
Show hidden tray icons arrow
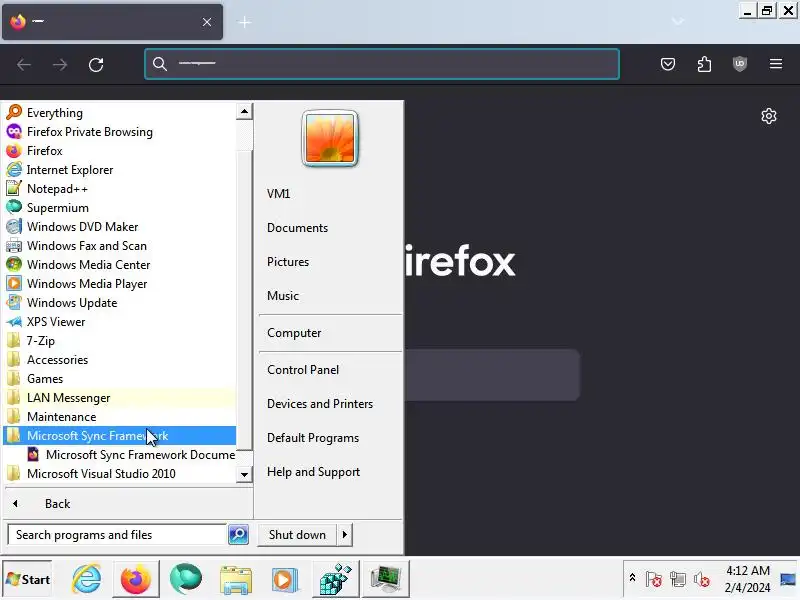click(x=632, y=578)
